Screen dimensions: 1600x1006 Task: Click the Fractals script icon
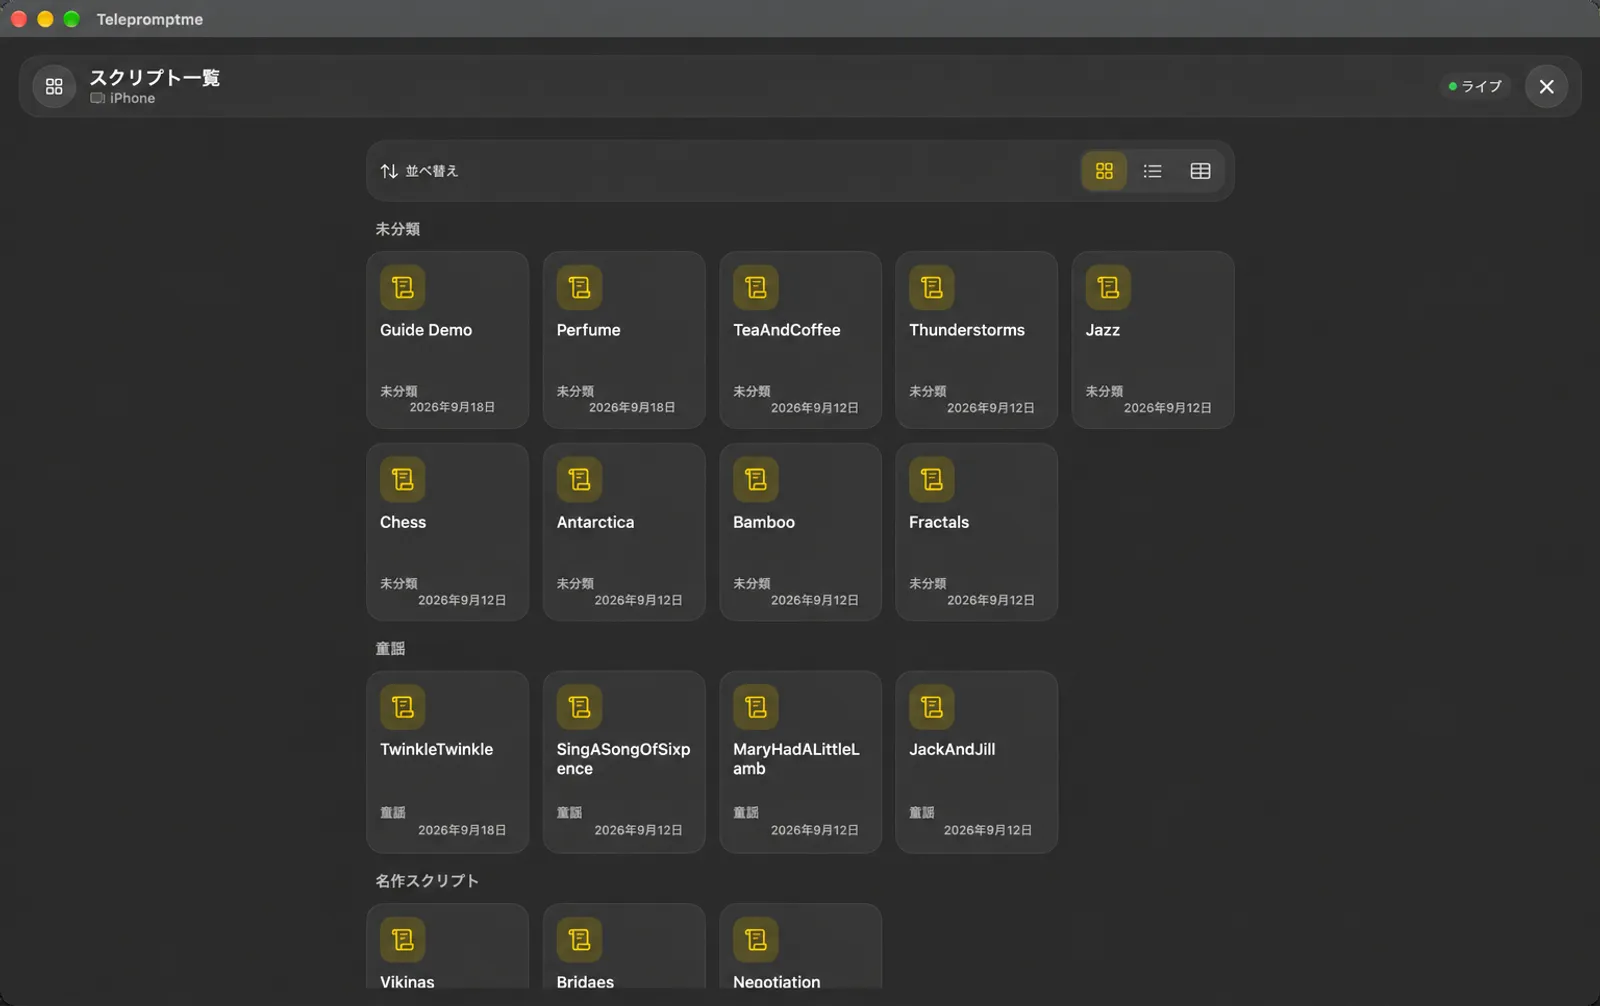pyautogui.click(x=932, y=480)
